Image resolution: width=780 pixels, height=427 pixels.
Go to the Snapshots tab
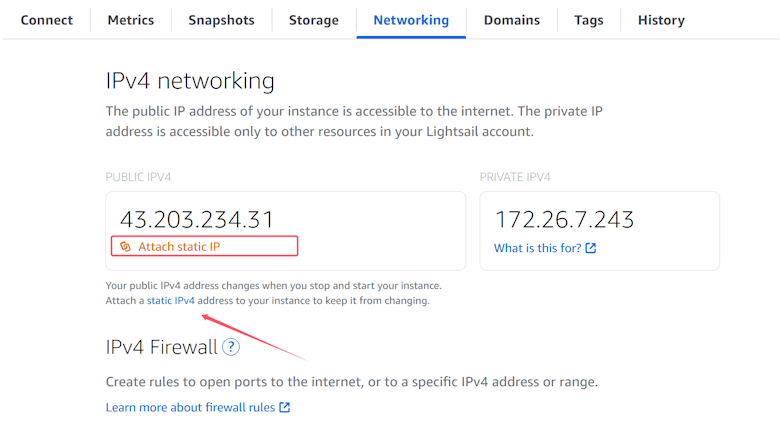[221, 20]
